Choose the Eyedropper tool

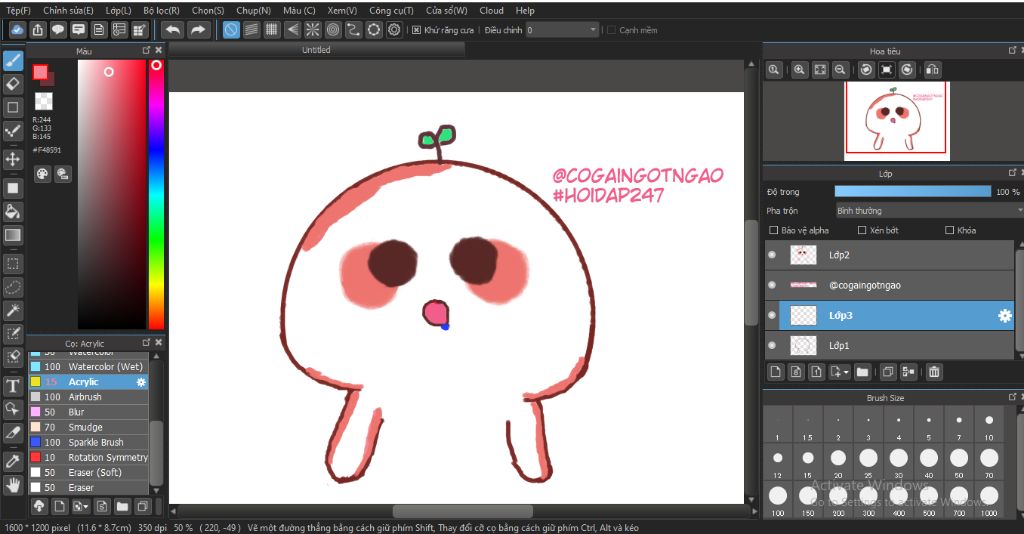tap(13, 461)
